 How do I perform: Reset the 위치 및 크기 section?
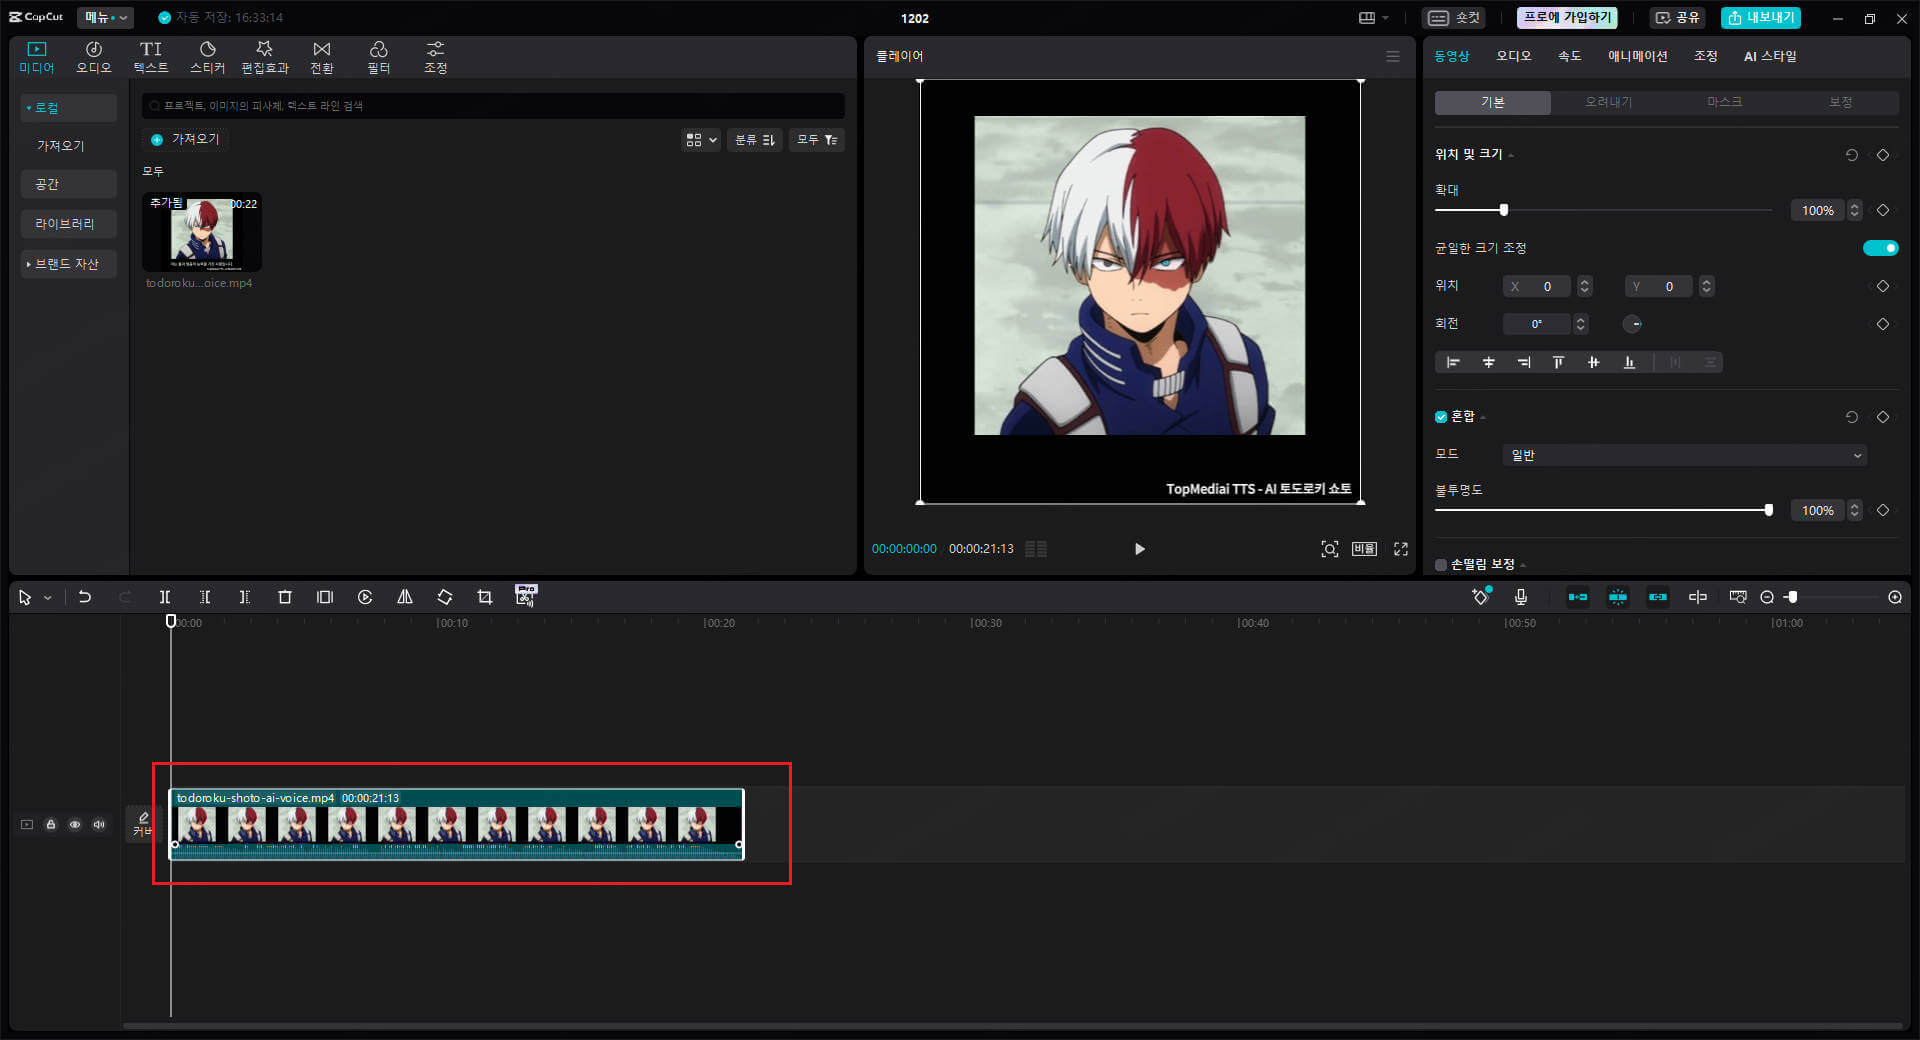tap(1851, 155)
